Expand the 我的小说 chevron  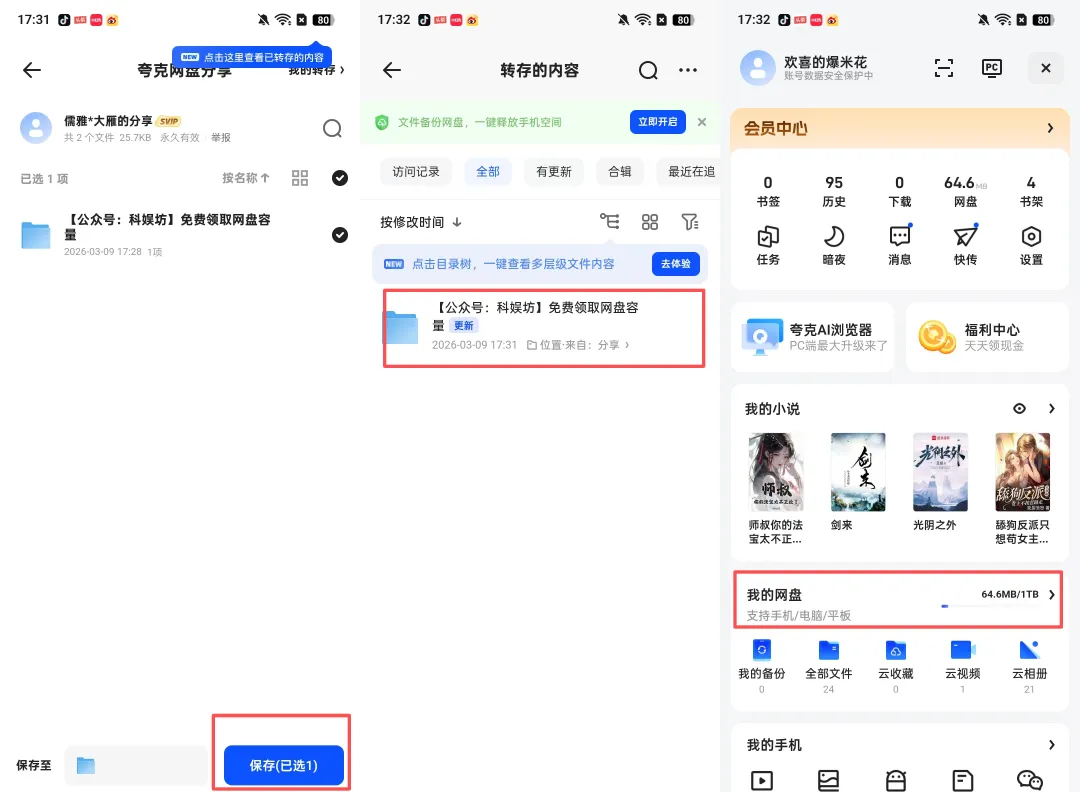click(x=1052, y=408)
